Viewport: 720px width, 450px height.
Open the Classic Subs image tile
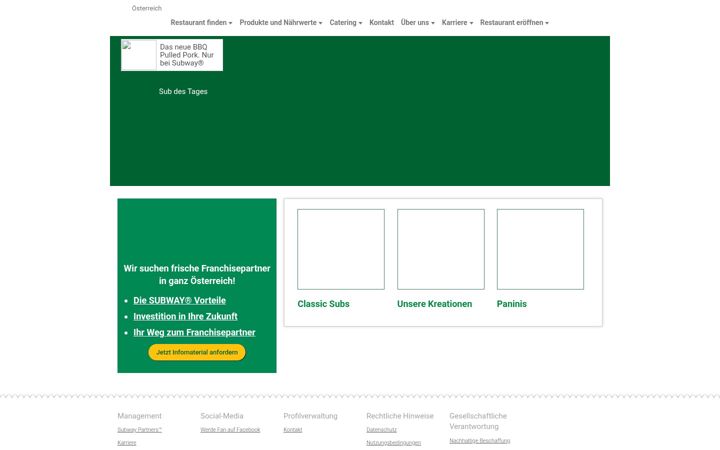point(341,249)
